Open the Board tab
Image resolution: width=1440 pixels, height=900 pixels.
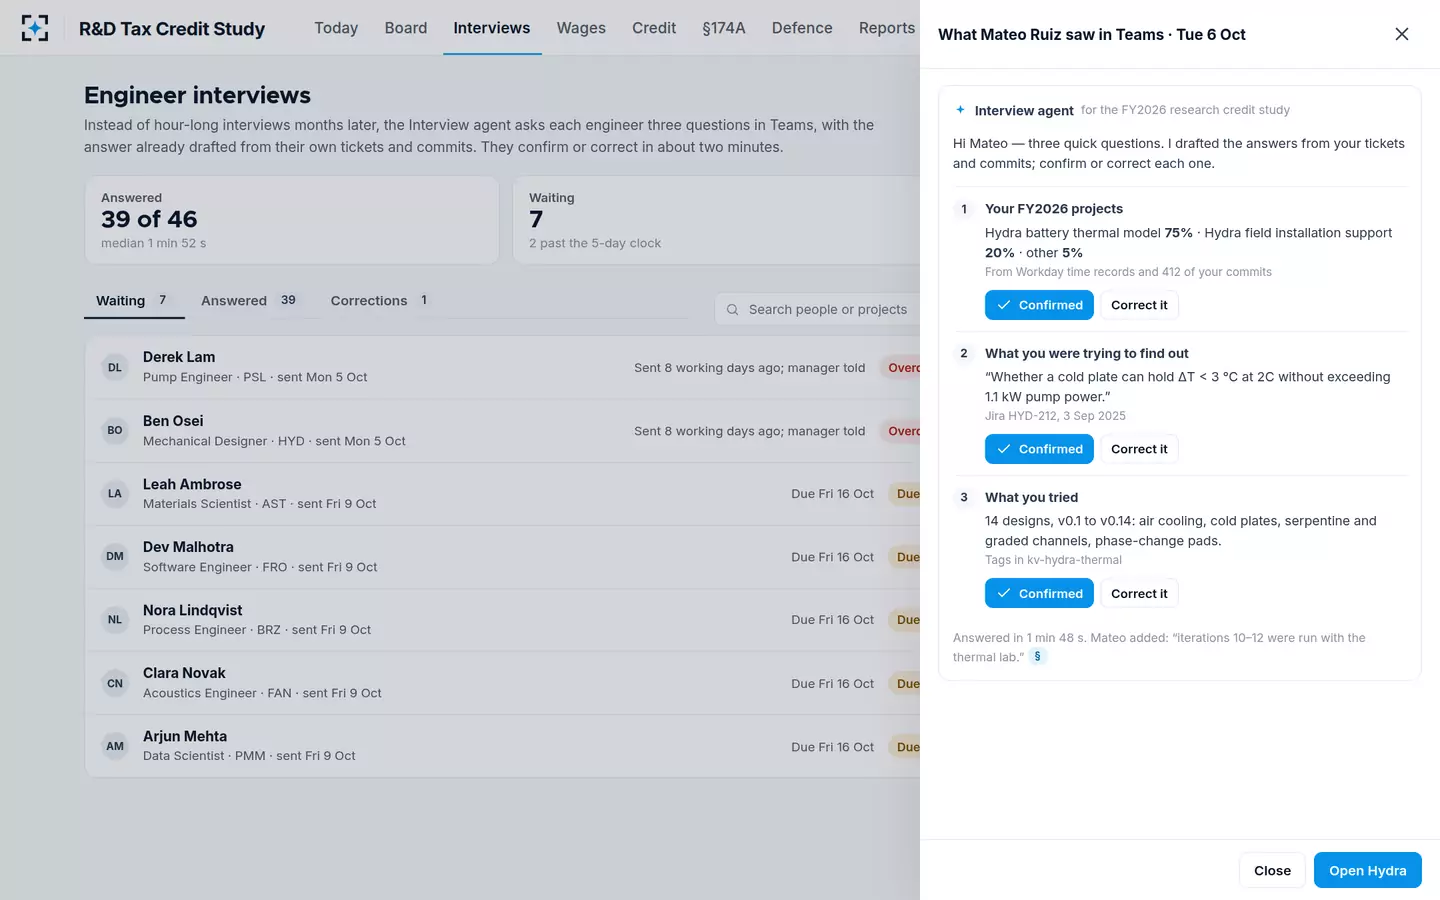(406, 28)
